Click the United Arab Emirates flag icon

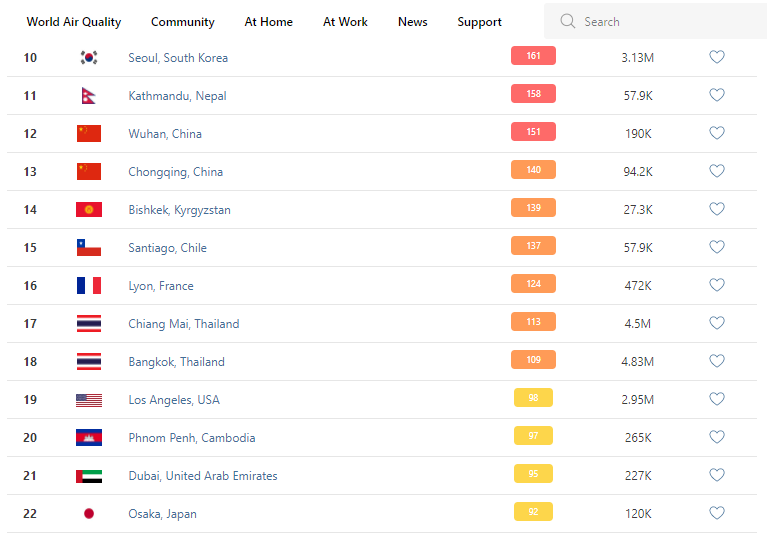(89, 476)
